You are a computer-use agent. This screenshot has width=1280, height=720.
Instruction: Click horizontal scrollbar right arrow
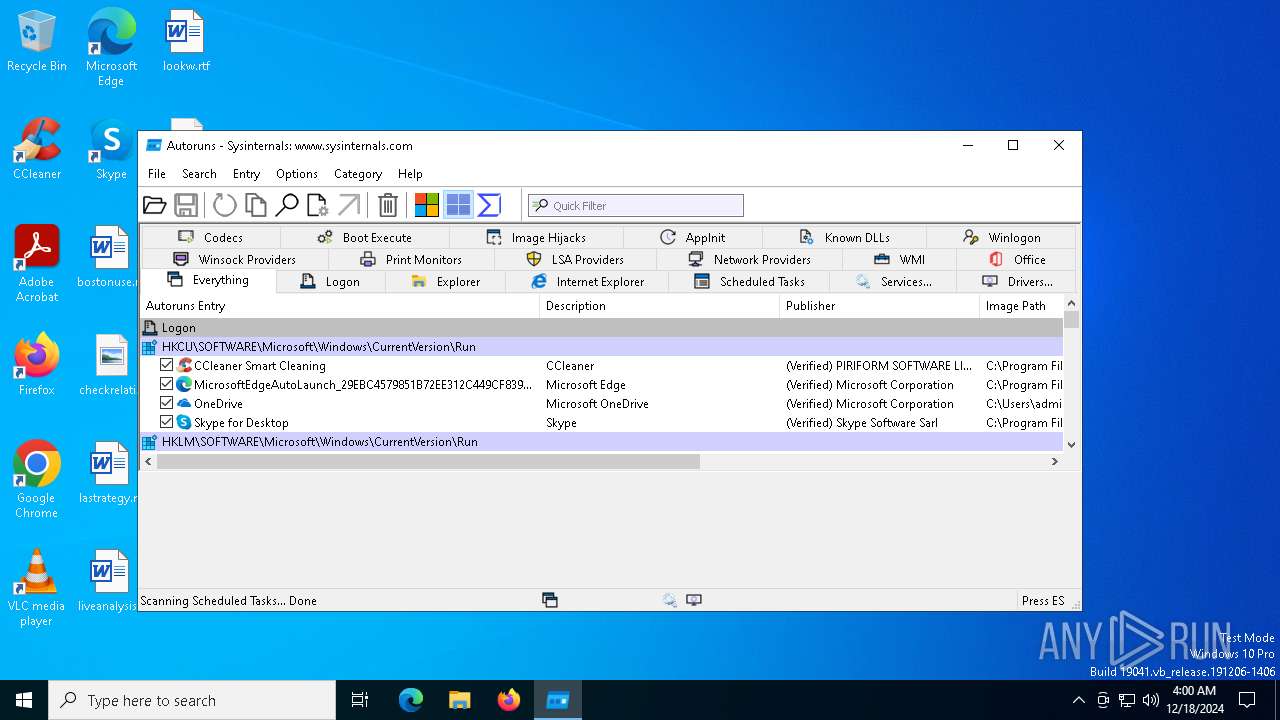(1054, 461)
